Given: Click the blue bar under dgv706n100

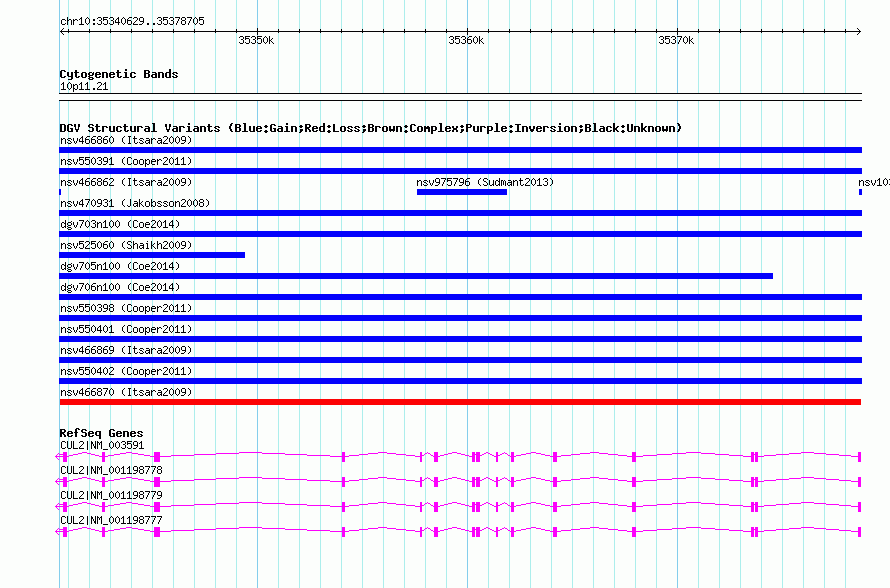Looking at the screenshot, I should point(460,297).
